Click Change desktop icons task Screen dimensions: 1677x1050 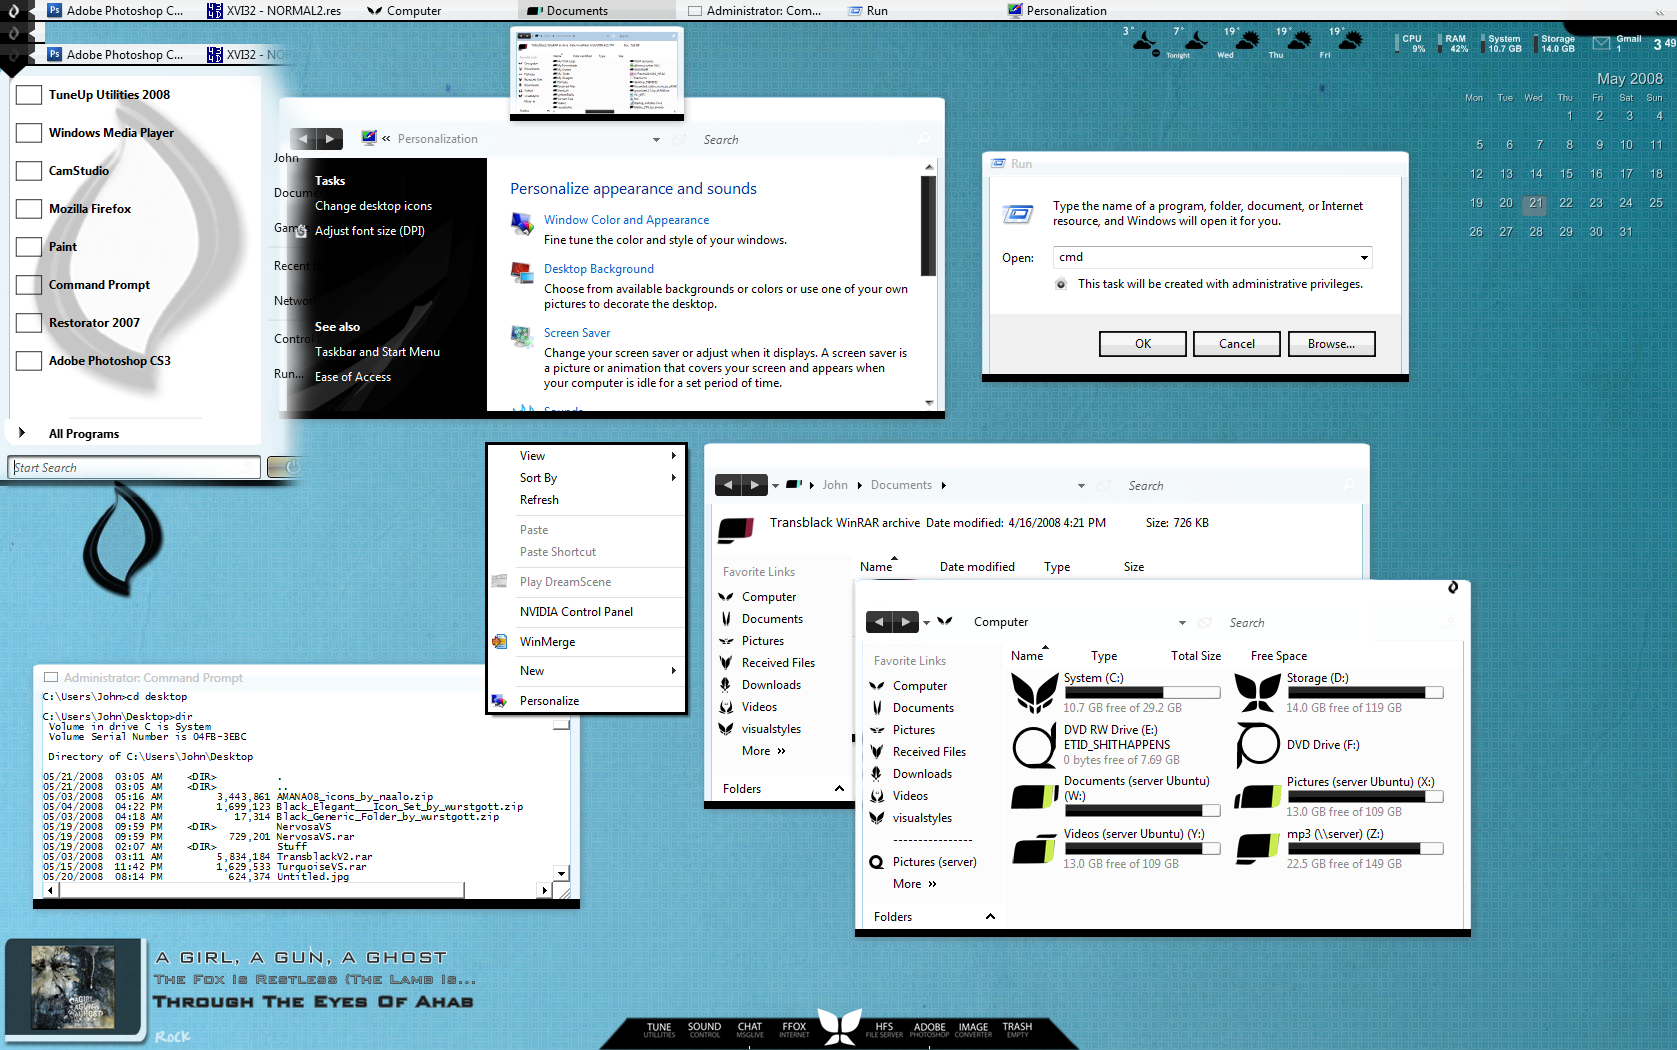tap(373, 206)
